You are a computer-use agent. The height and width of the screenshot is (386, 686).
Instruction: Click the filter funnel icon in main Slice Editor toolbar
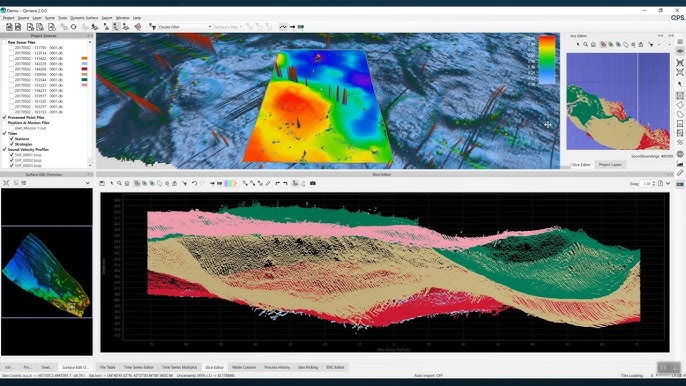click(x=185, y=183)
